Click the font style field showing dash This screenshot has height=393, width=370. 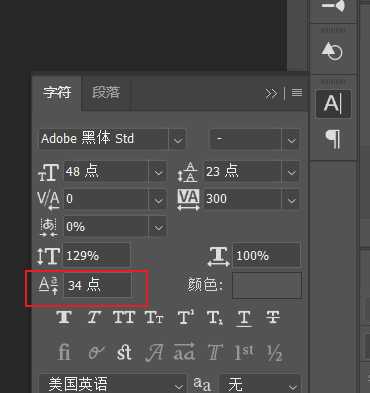pyautogui.click(x=246, y=139)
